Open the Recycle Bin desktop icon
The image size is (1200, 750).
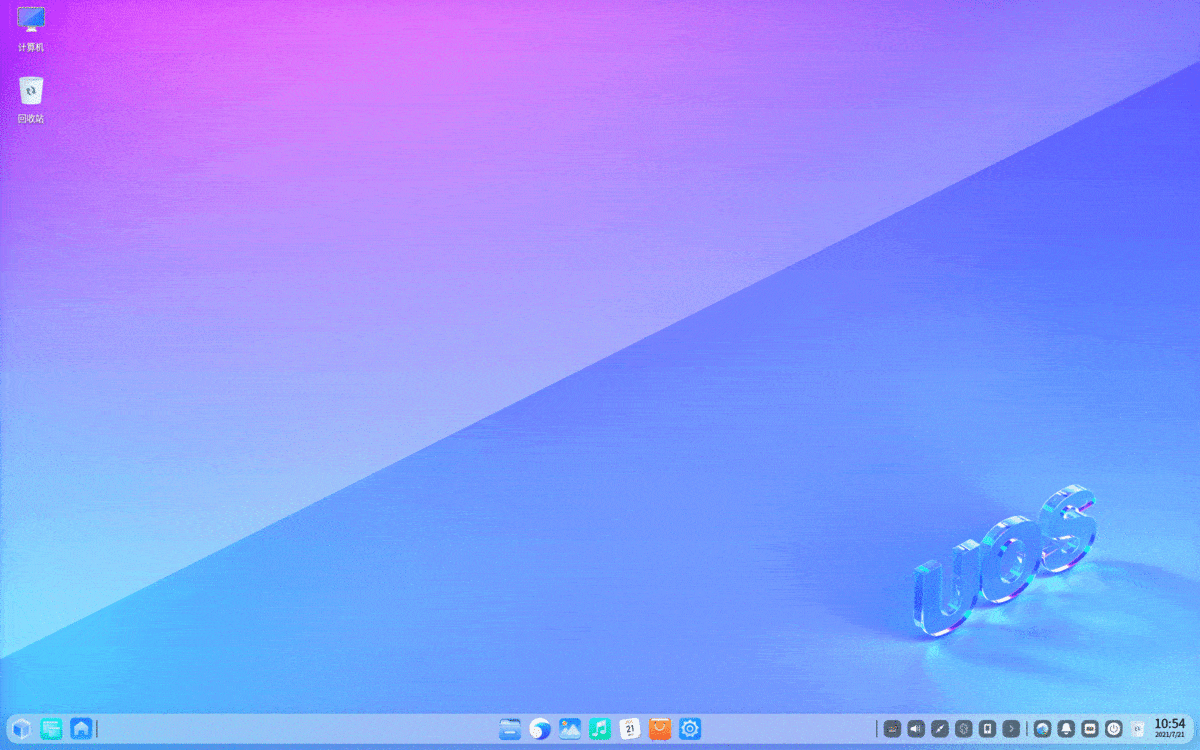31,99
